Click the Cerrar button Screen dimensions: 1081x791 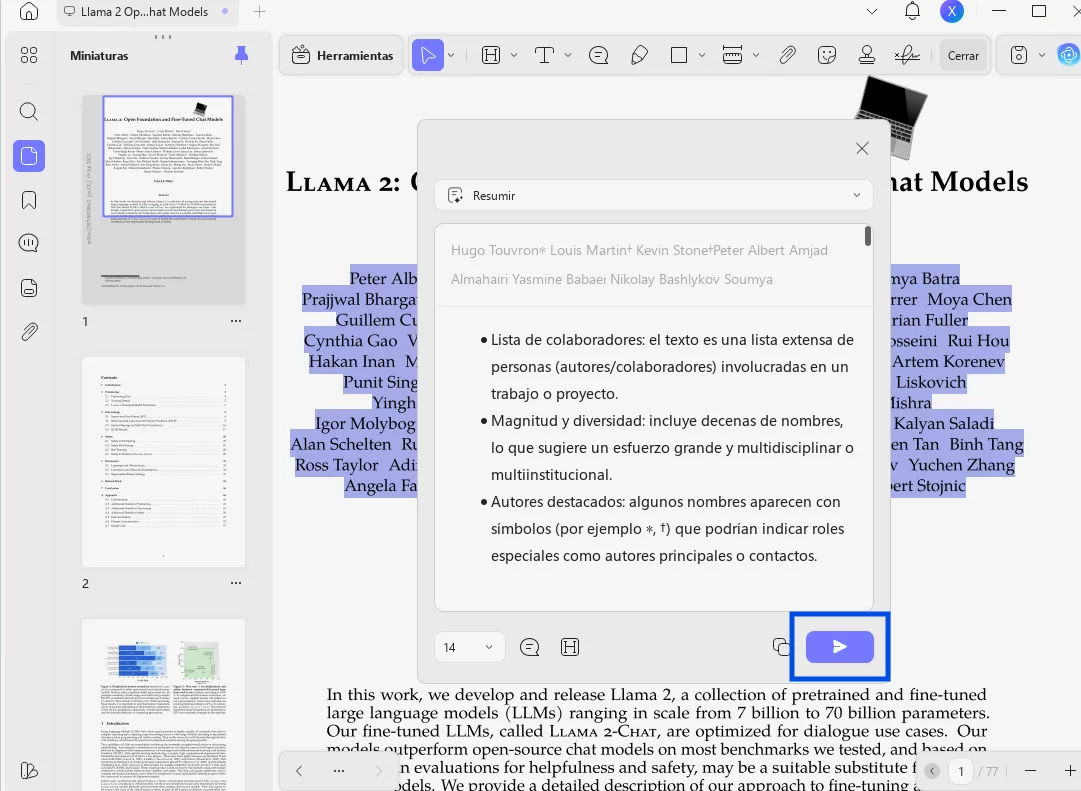pos(963,56)
